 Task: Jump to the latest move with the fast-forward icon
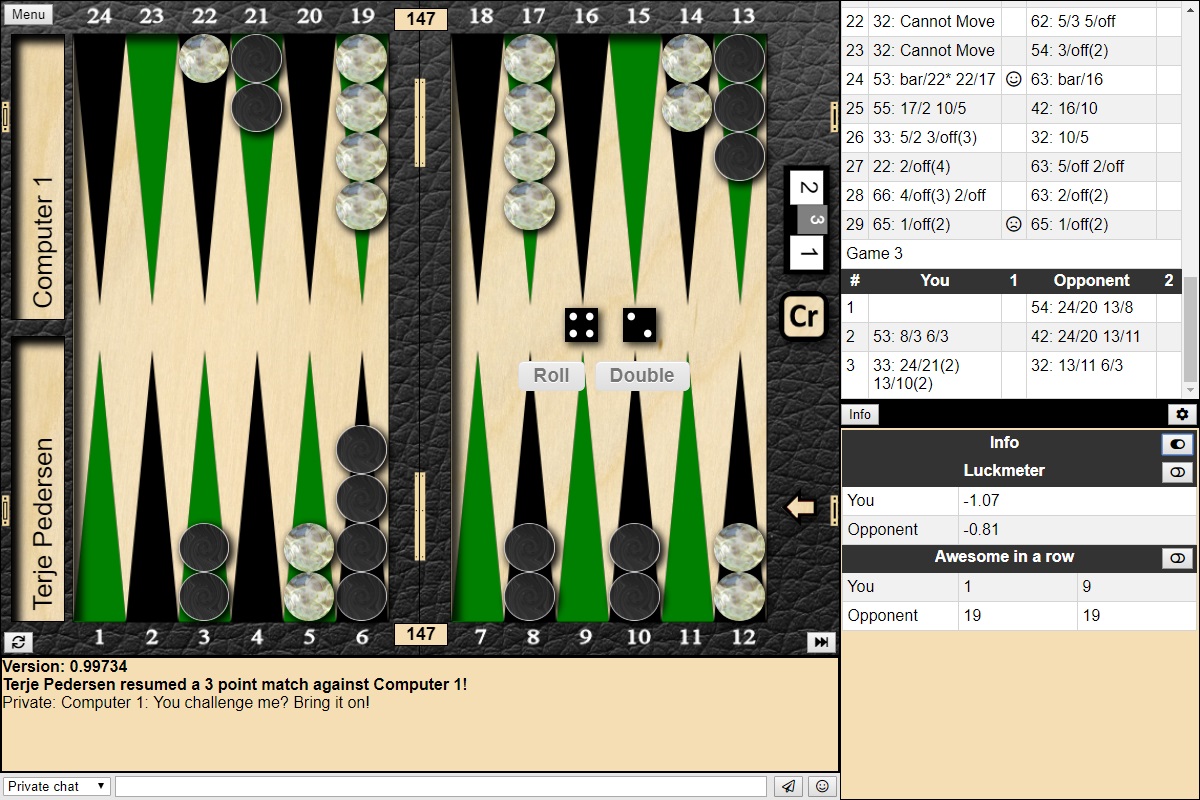pyautogui.click(x=822, y=642)
